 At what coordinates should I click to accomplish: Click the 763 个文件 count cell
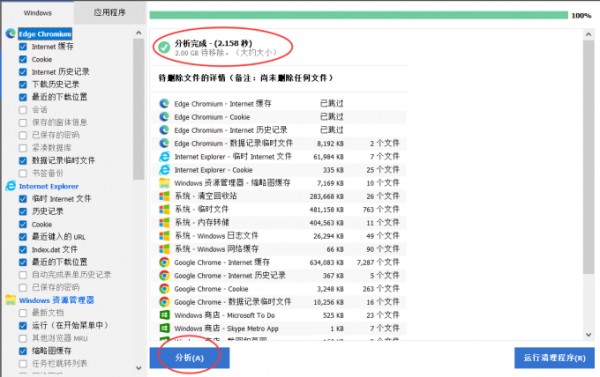click(x=381, y=209)
